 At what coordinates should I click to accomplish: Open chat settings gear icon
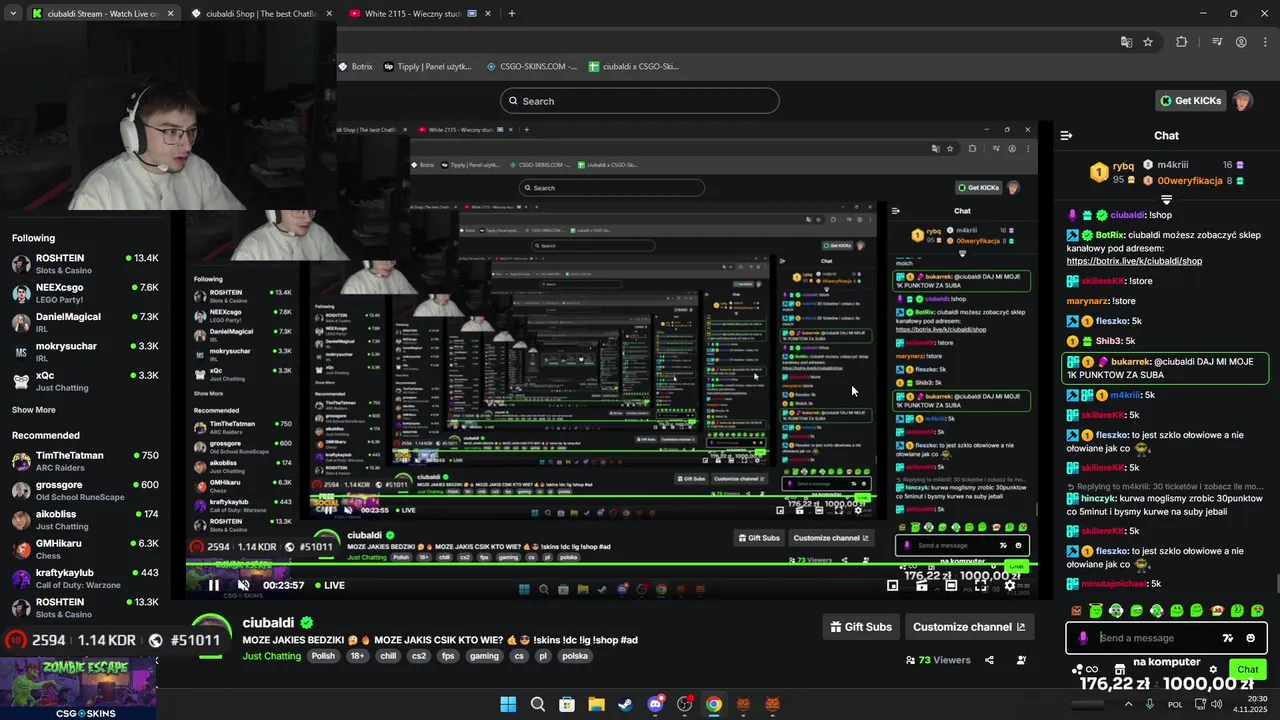[1213, 669]
